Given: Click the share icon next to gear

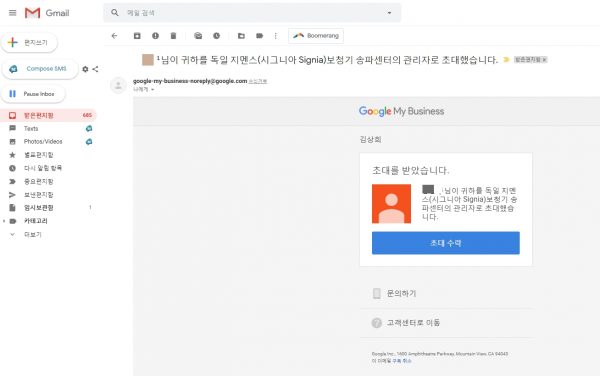Looking at the screenshot, I should [x=95, y=69].
